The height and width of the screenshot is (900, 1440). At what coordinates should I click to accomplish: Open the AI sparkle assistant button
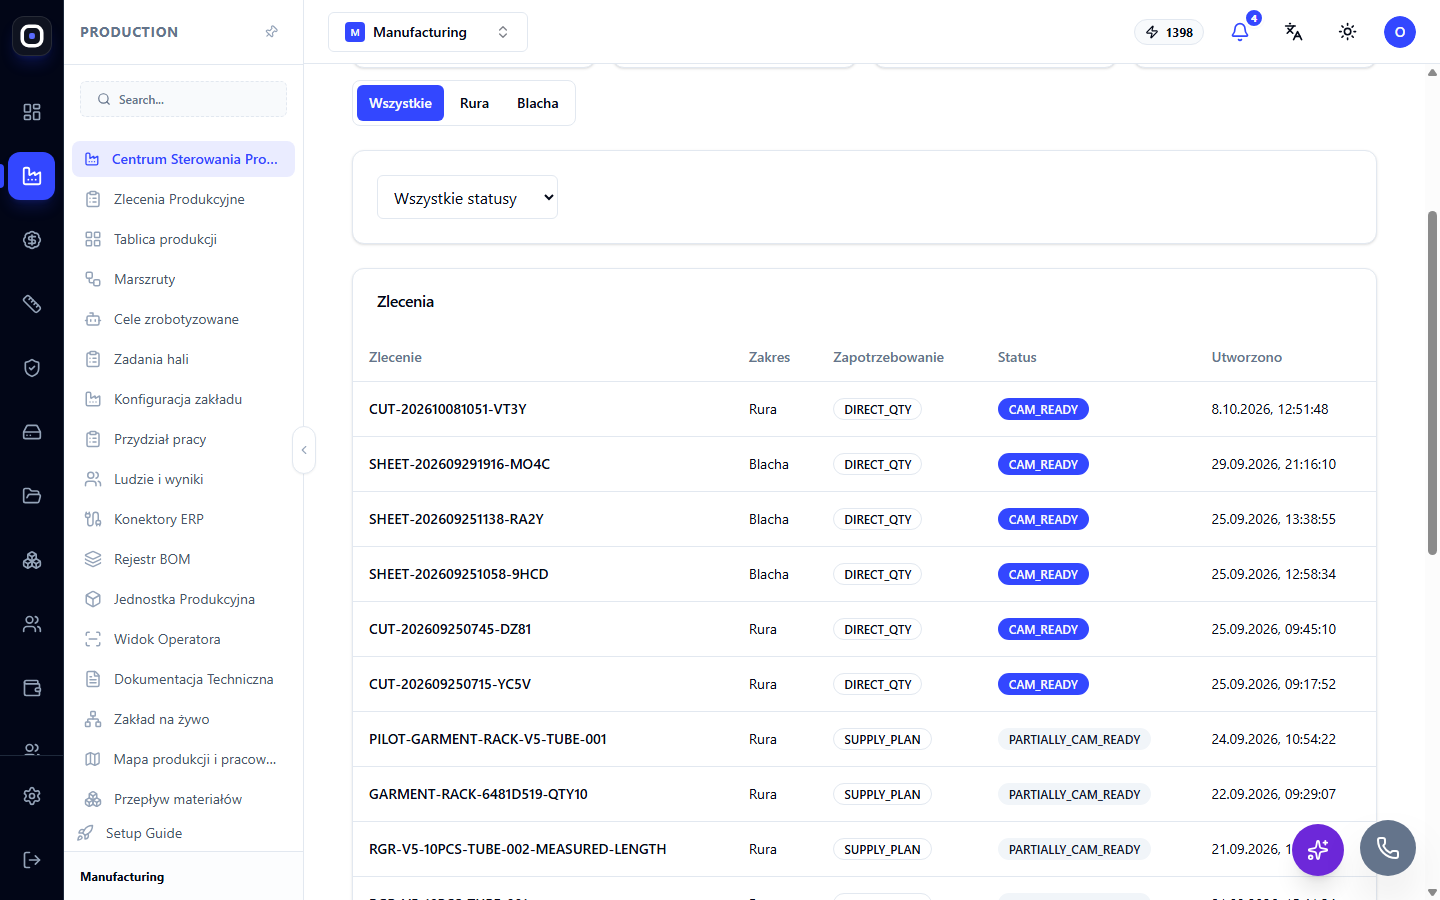1318,849
